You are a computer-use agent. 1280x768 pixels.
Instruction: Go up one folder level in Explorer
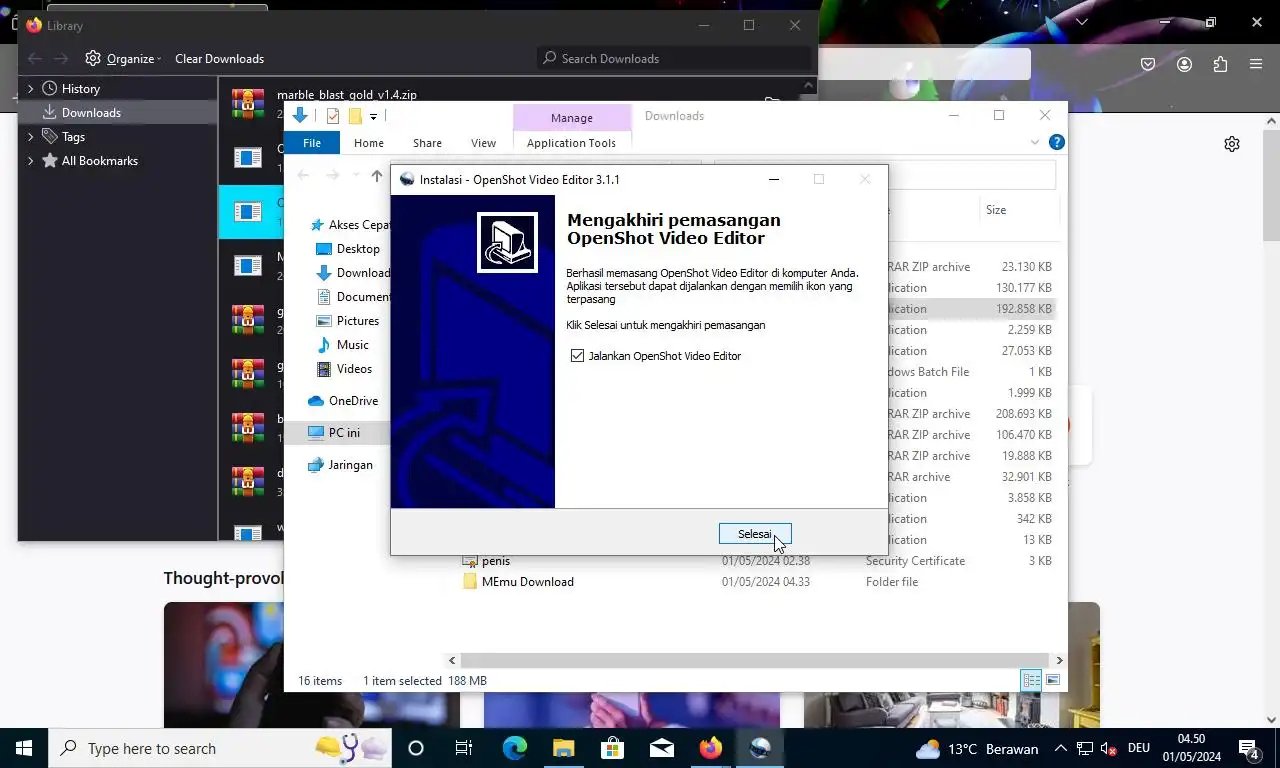coord(377,176)
